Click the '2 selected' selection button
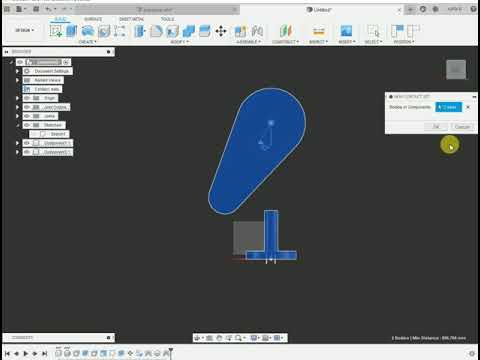 coord(448,107)
